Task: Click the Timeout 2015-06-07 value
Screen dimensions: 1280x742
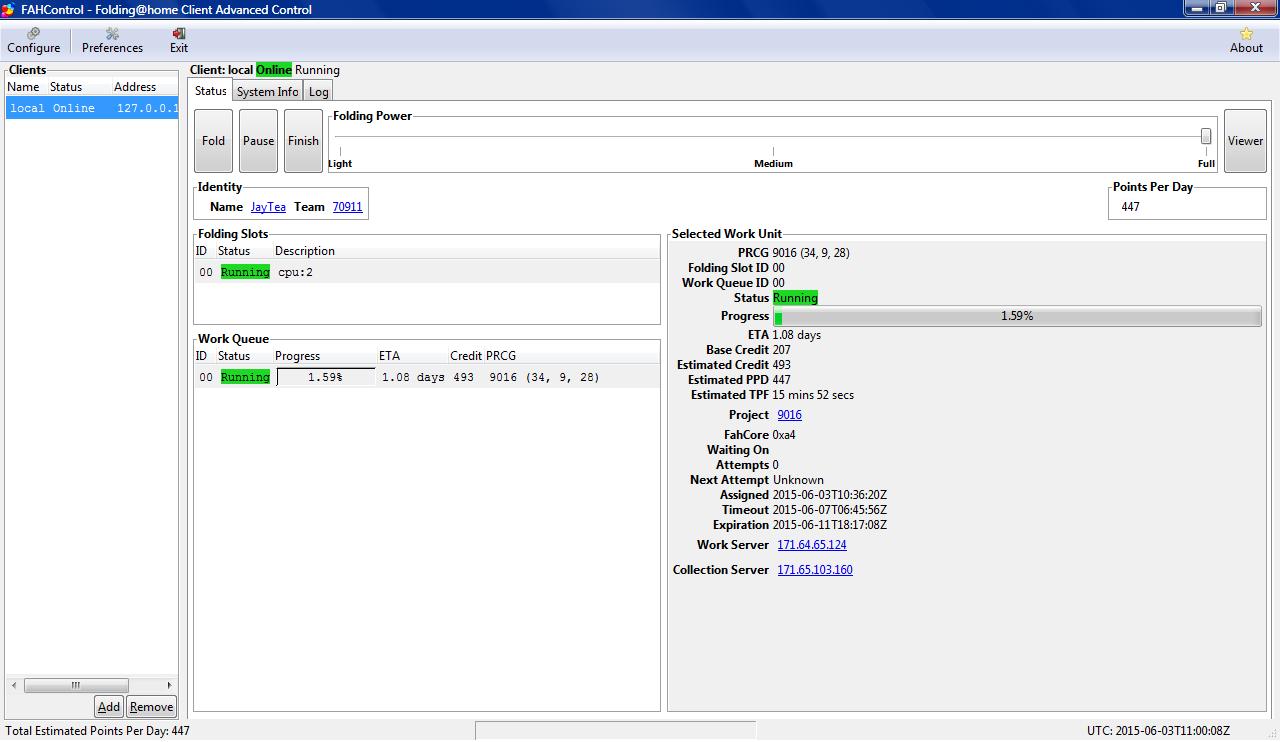Action: pos(830,510)
